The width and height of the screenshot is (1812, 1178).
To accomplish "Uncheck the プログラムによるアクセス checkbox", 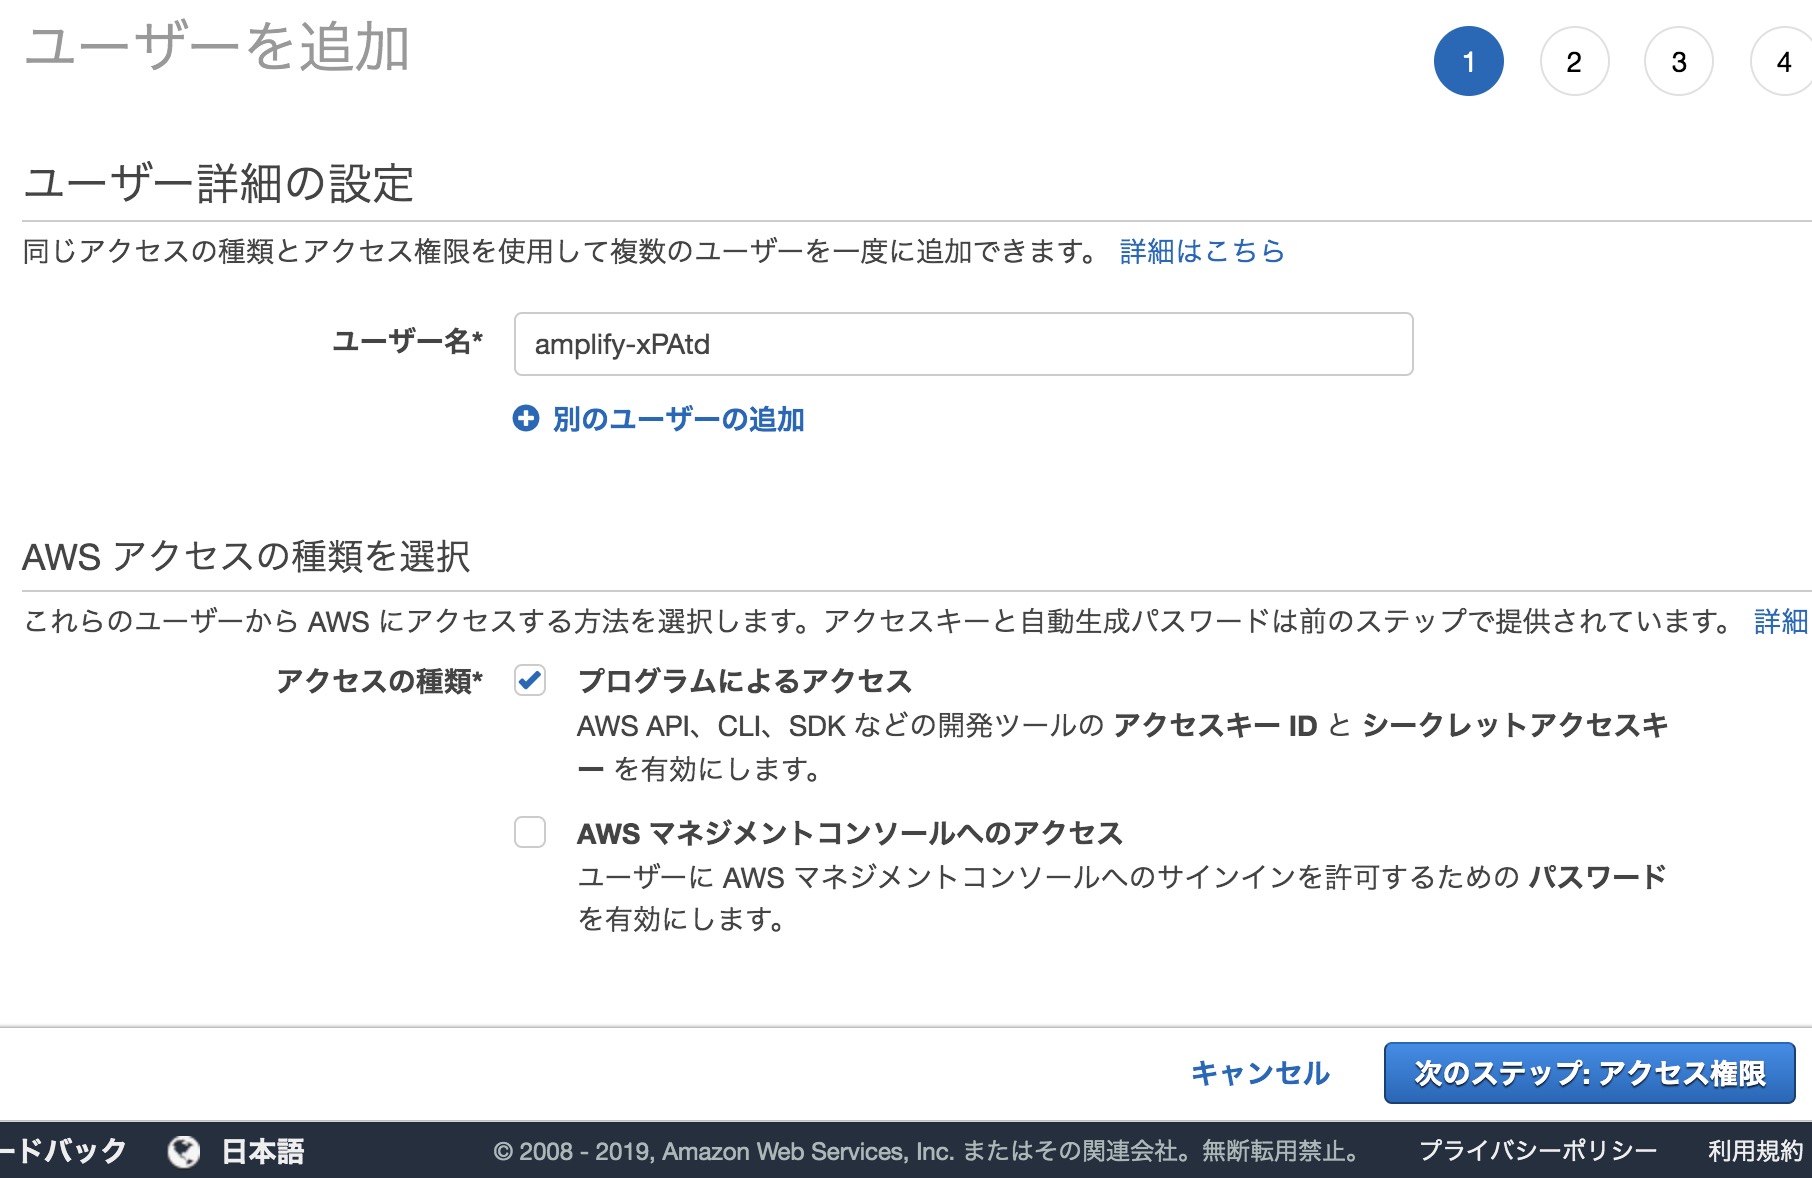I will point(530,681).
